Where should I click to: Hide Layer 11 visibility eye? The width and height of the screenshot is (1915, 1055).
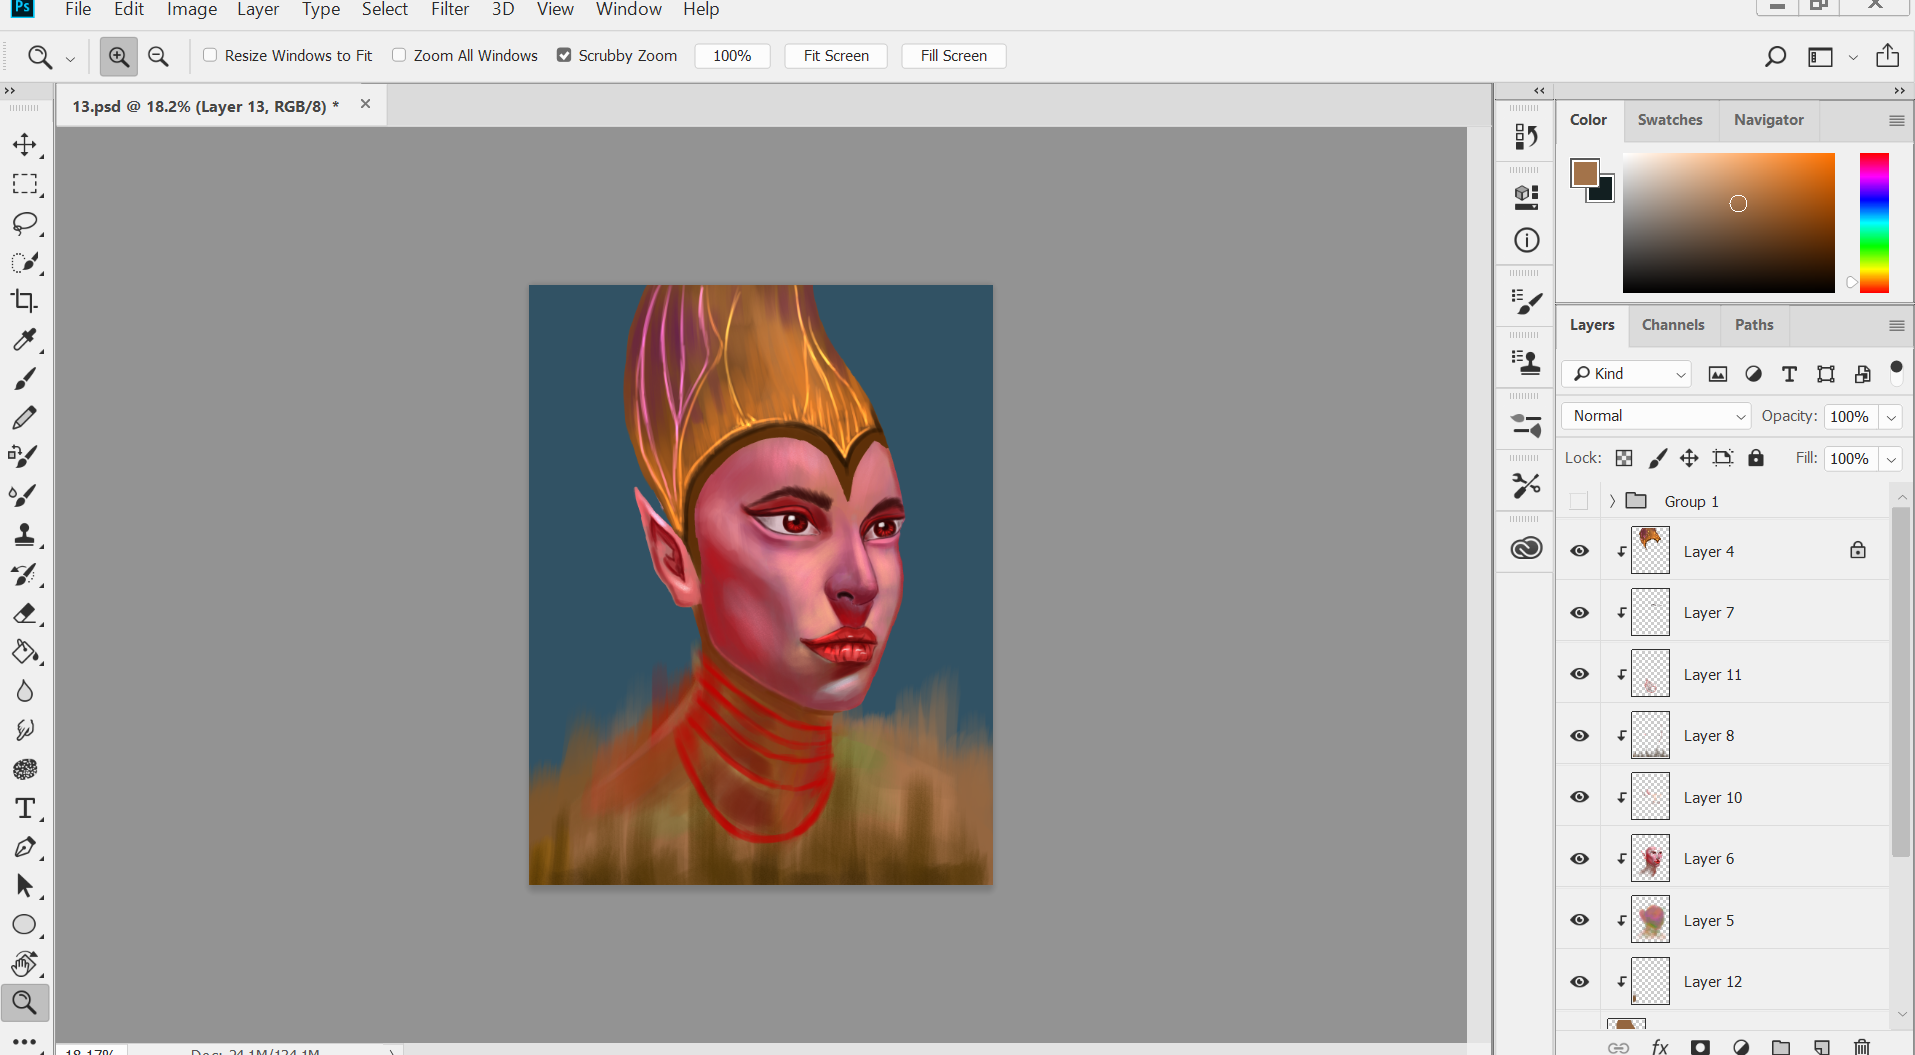[1579, 674]
